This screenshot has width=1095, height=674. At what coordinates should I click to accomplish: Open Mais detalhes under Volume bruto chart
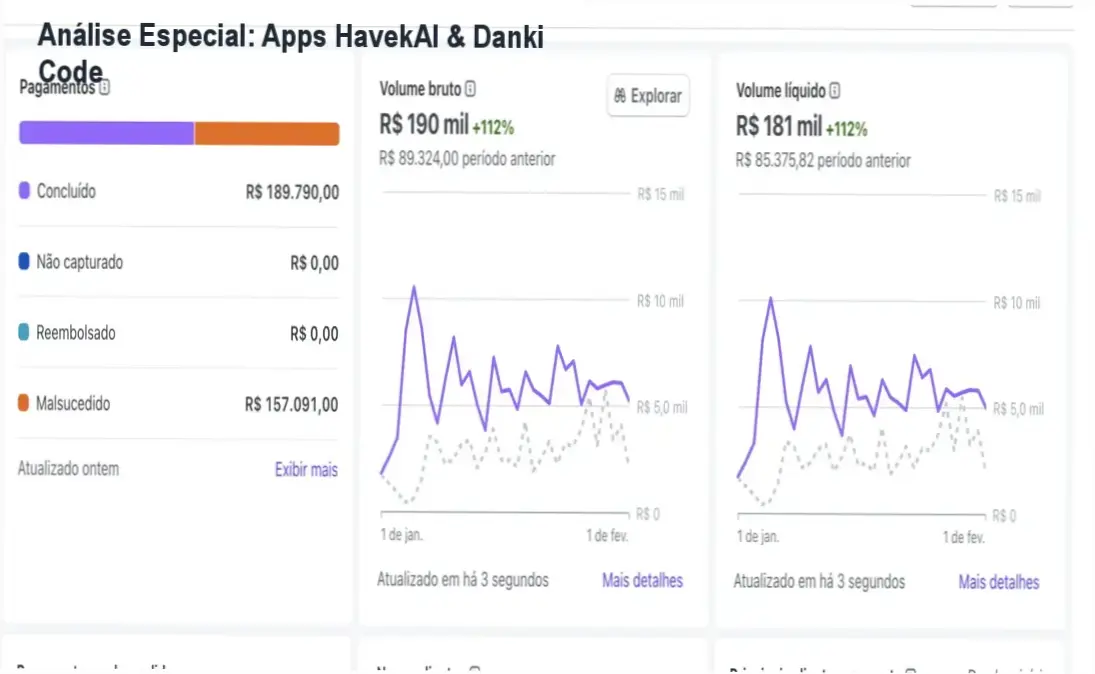(x=642, y=580)
